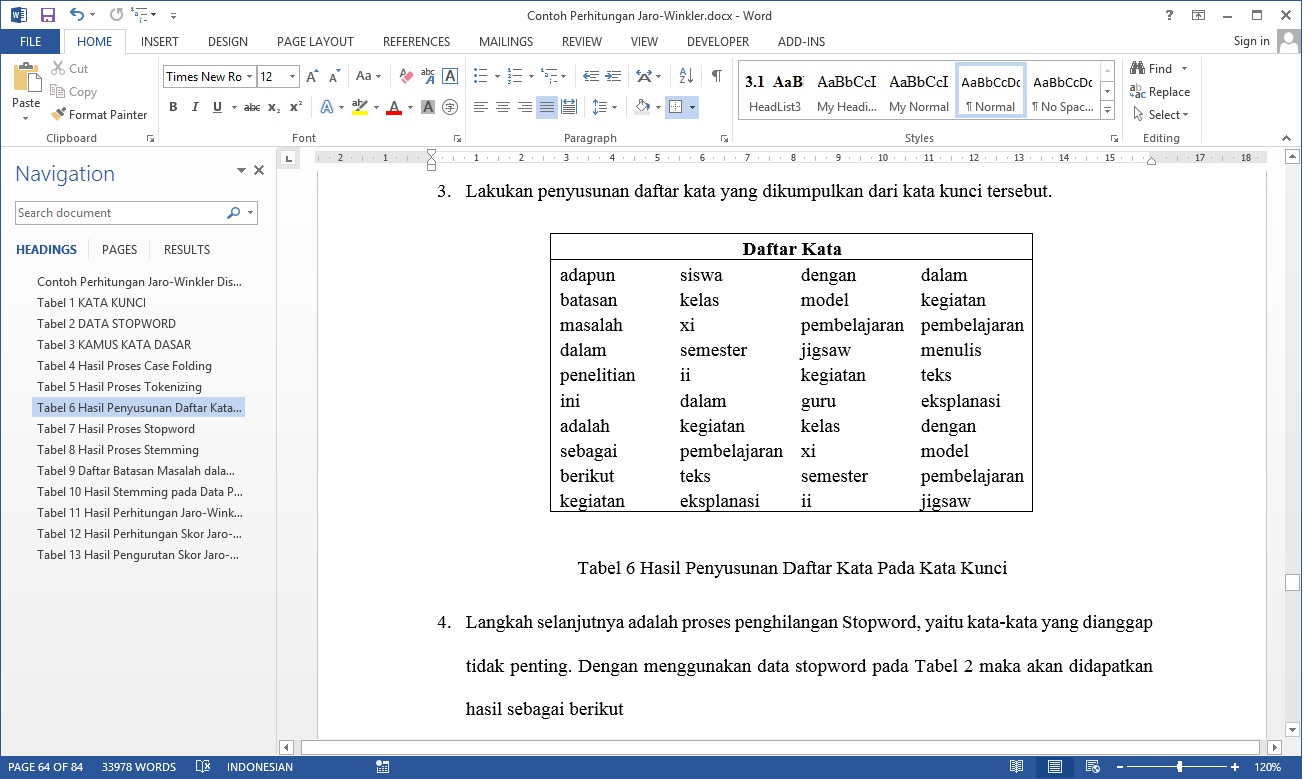Click the Search document field
This screenshot has width=1306, height=779.
tap(120, 213)
